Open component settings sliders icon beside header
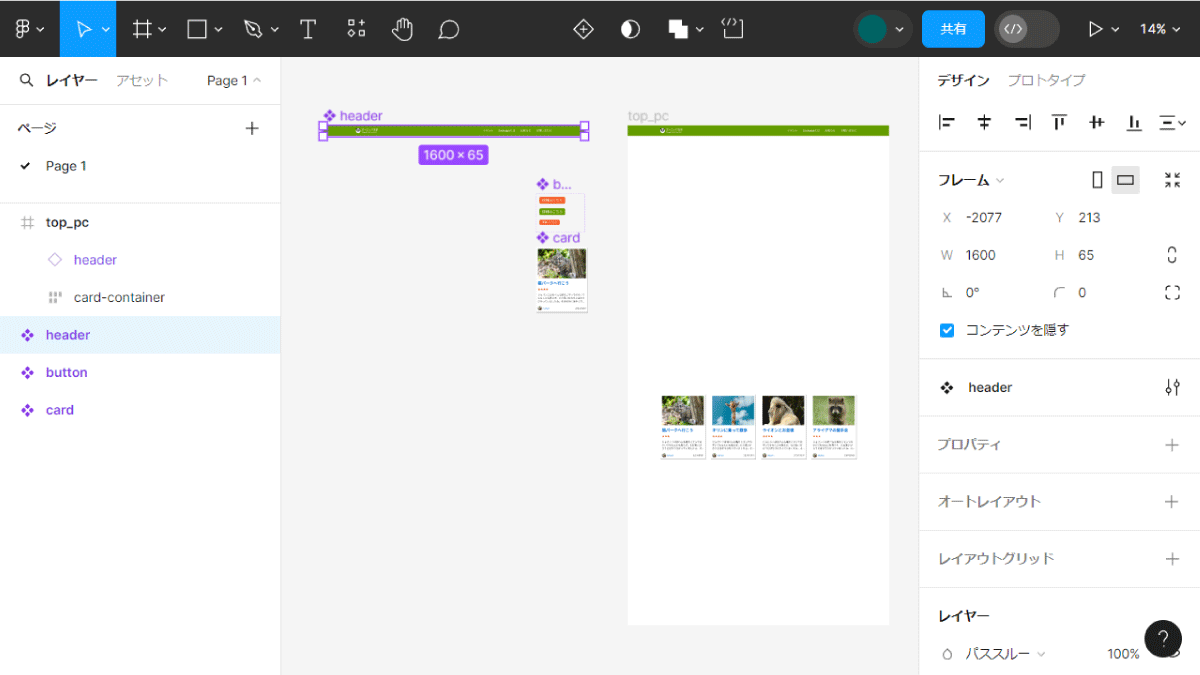Image resolution: width=1200 pixels, height=675 pixels. [x=1172, y=387]
